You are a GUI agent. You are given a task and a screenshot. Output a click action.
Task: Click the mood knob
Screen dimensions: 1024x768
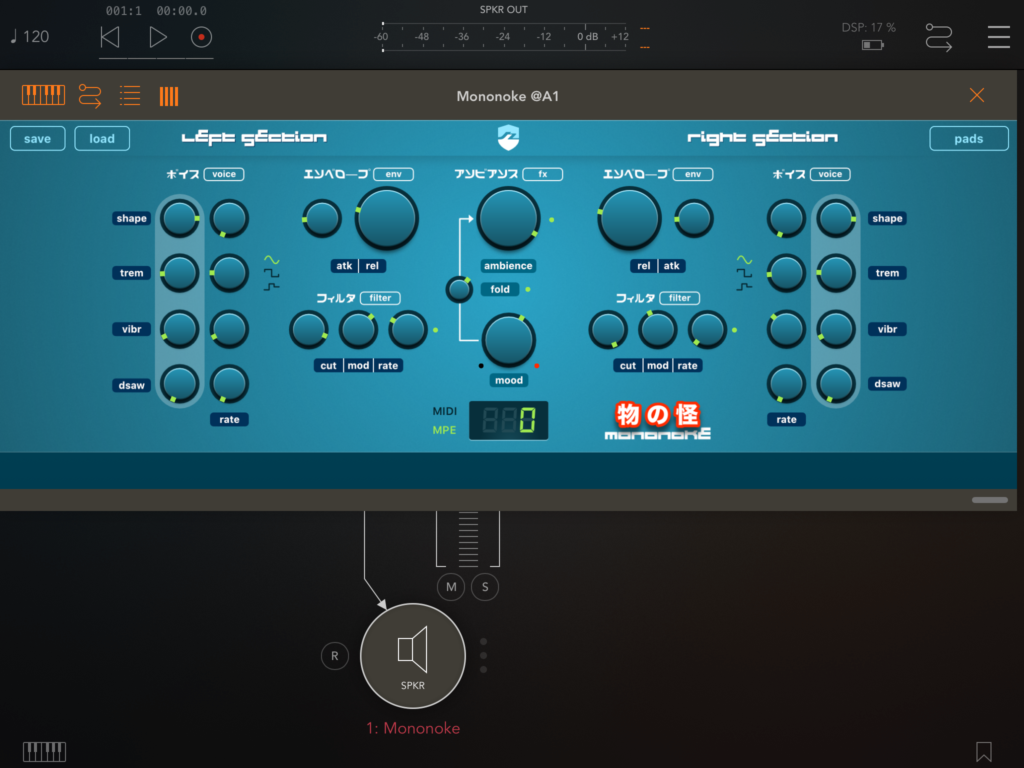509,340
